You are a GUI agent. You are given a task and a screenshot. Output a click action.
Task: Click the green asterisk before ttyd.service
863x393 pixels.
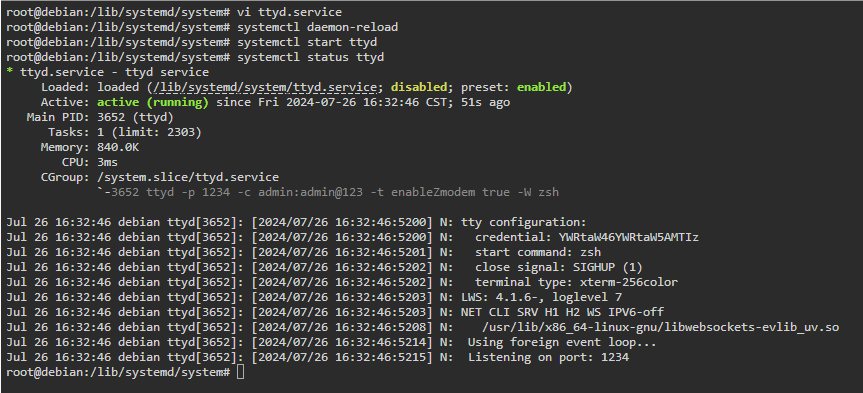pyautogui.click(x=9, y=72)
